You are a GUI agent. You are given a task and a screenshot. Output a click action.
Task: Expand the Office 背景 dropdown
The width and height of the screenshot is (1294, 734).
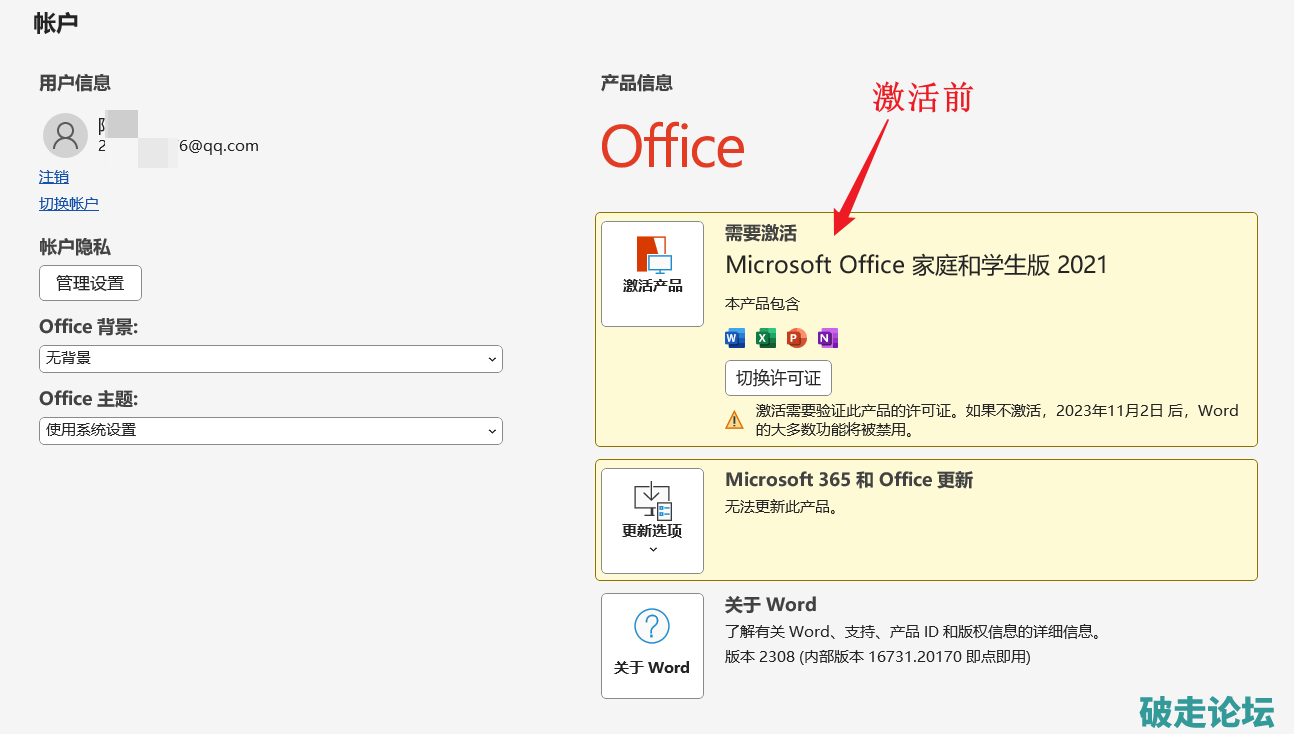click(x=270, y=359)
